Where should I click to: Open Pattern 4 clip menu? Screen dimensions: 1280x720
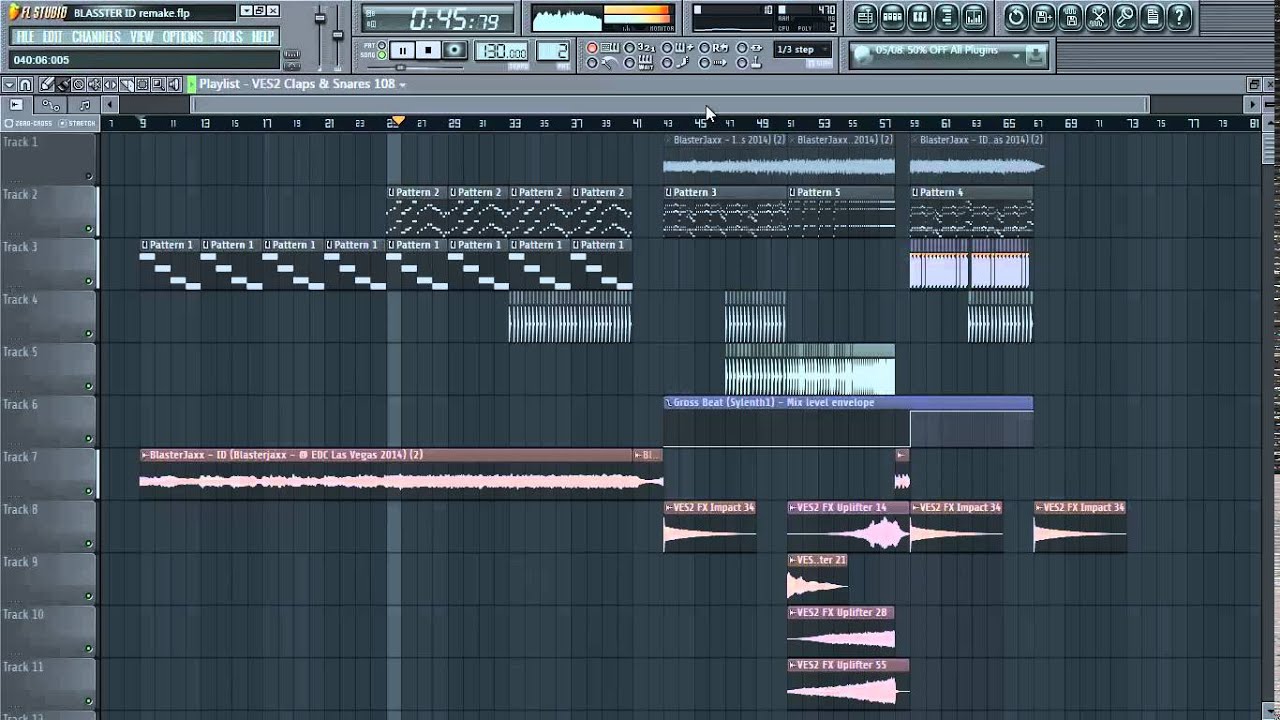(x=915, y=192)
